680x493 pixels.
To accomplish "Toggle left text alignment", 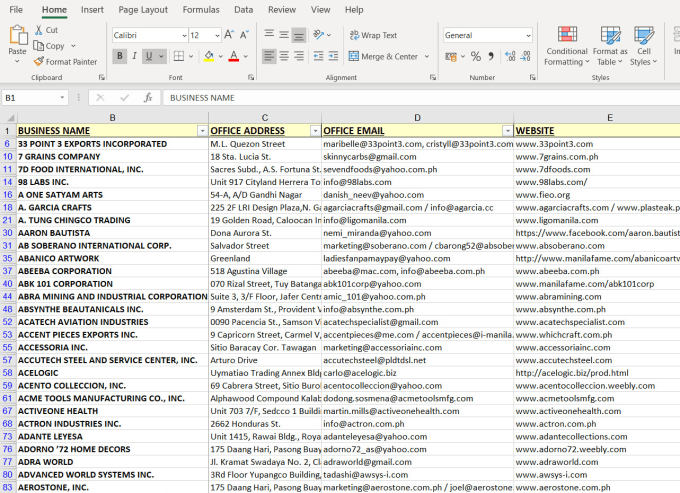I will 269,56.
